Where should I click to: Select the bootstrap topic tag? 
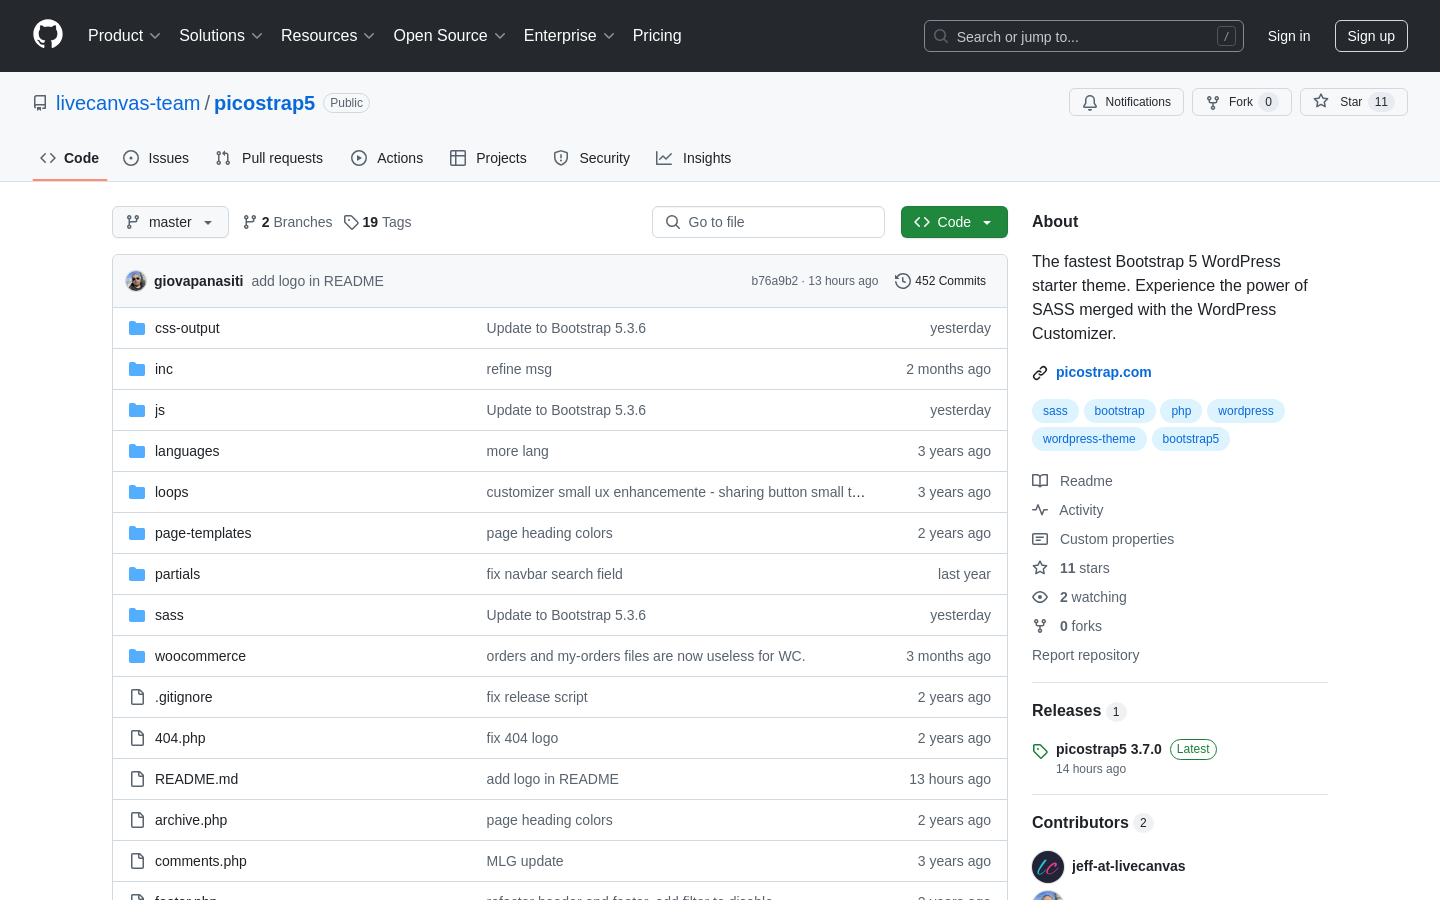tap(1119, 411)
